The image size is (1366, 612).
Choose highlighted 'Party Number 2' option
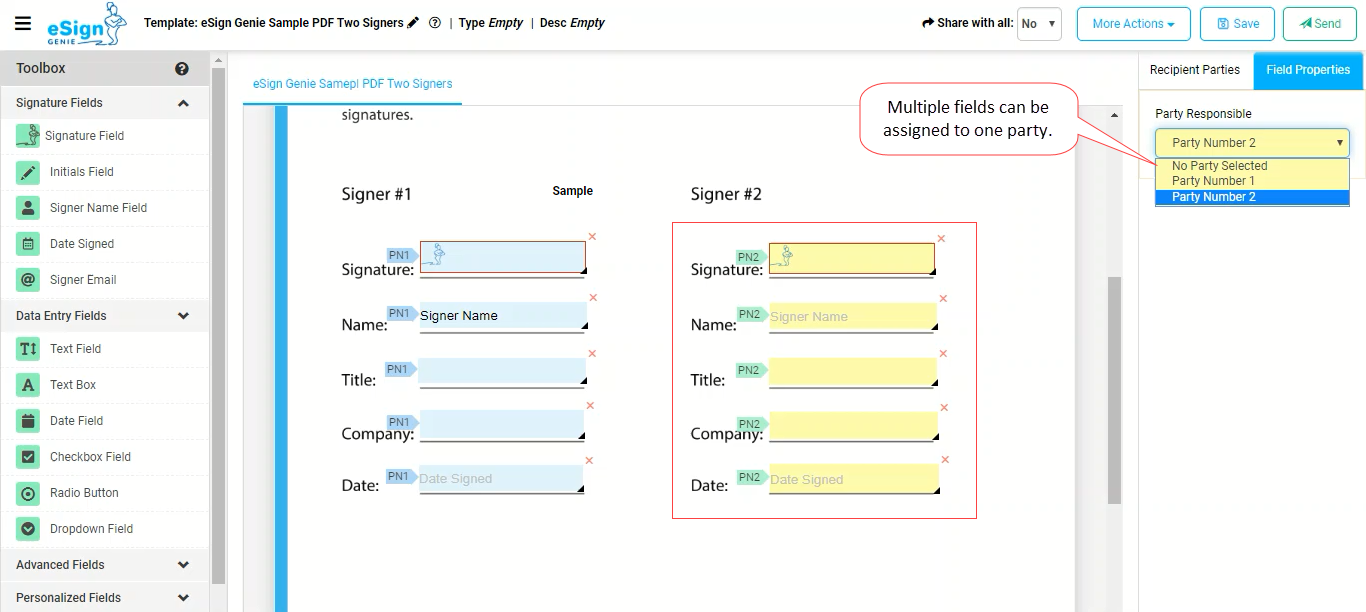[1252, 197]
